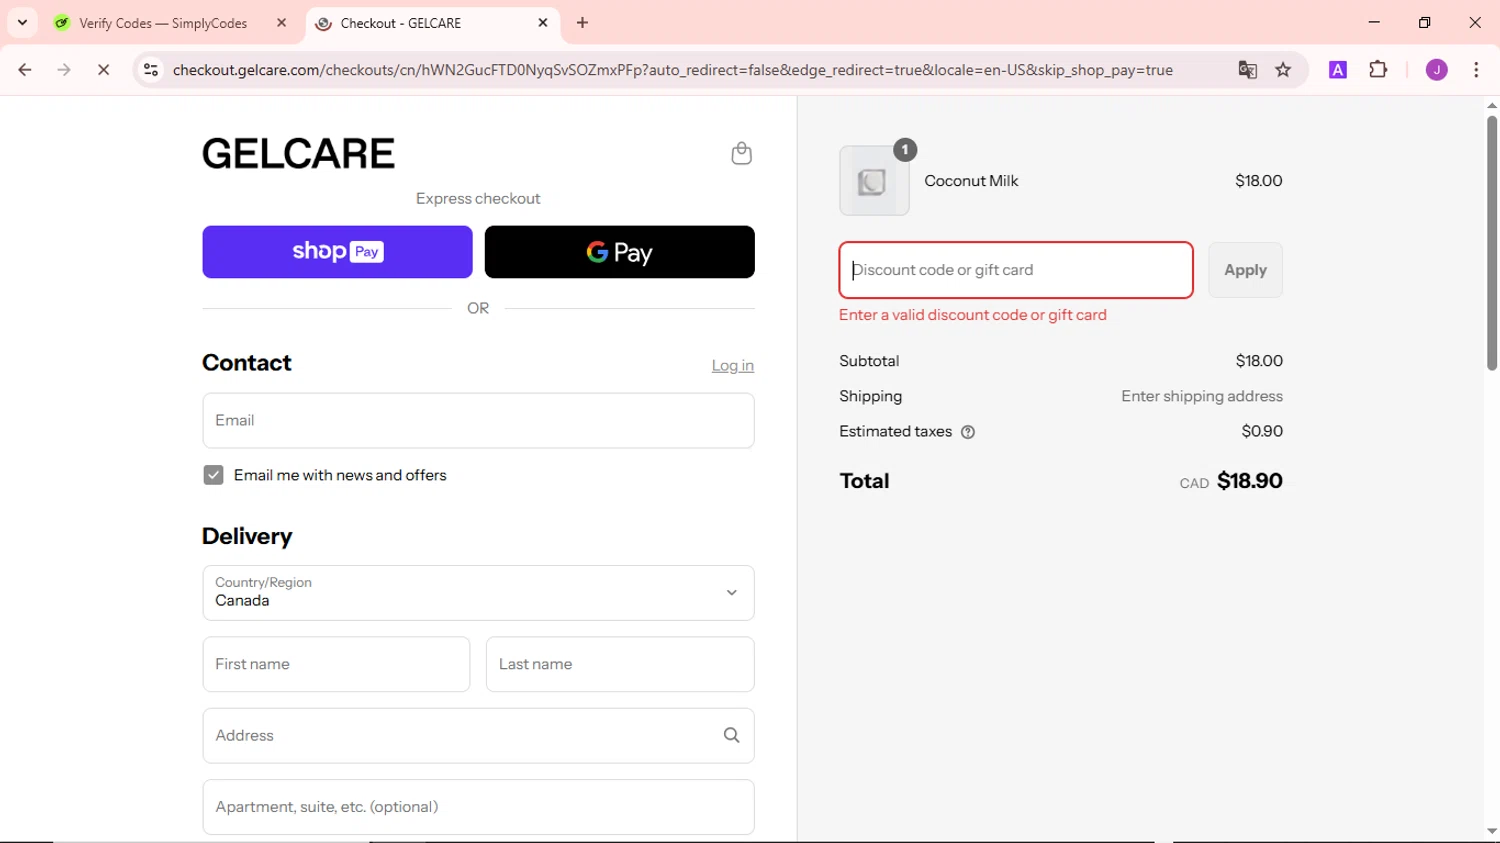
Task: Click the CAD $18.90 total amount
Action: click(x=1231, y=481)
